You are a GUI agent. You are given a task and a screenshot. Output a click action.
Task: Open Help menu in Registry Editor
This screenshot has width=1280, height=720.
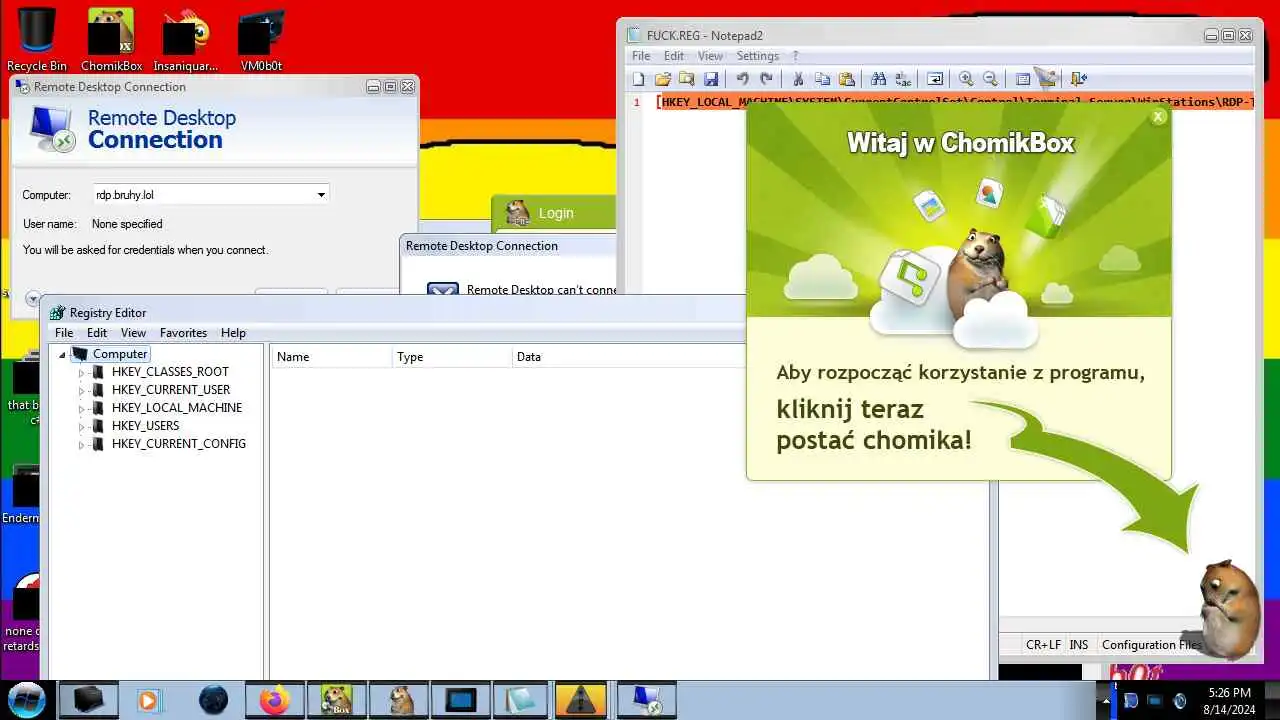coord(233,333)
